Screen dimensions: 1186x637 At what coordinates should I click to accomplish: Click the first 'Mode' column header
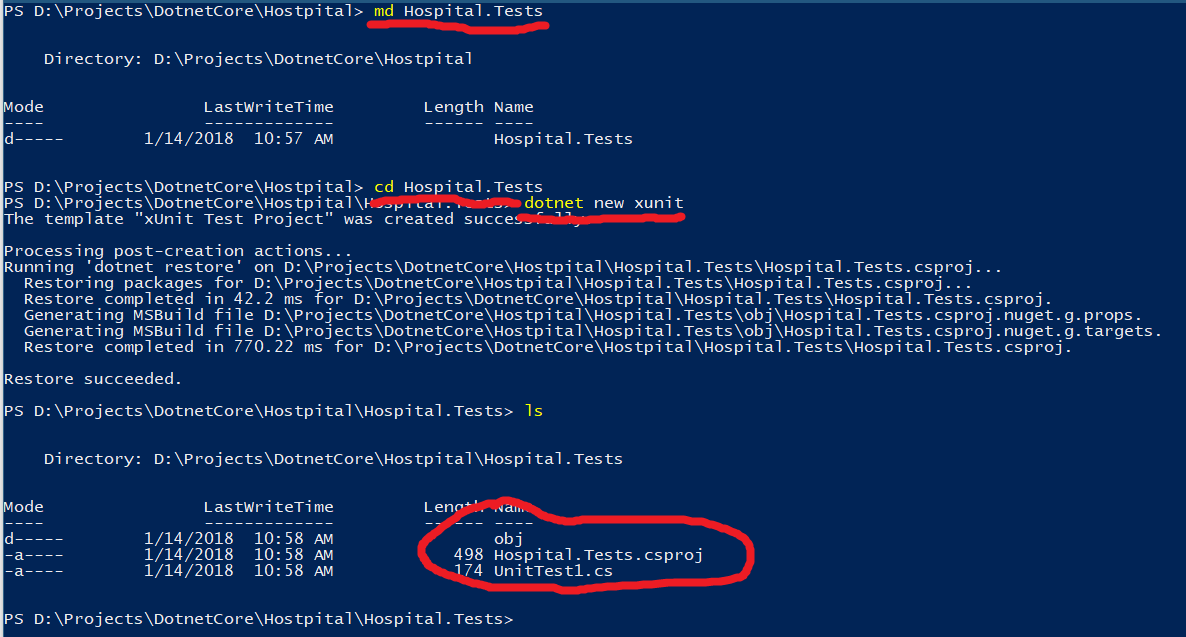23,107
